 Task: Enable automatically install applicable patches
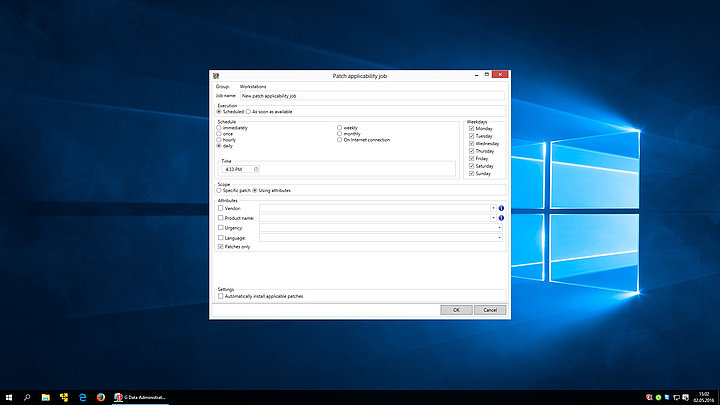tap(220, 296)
